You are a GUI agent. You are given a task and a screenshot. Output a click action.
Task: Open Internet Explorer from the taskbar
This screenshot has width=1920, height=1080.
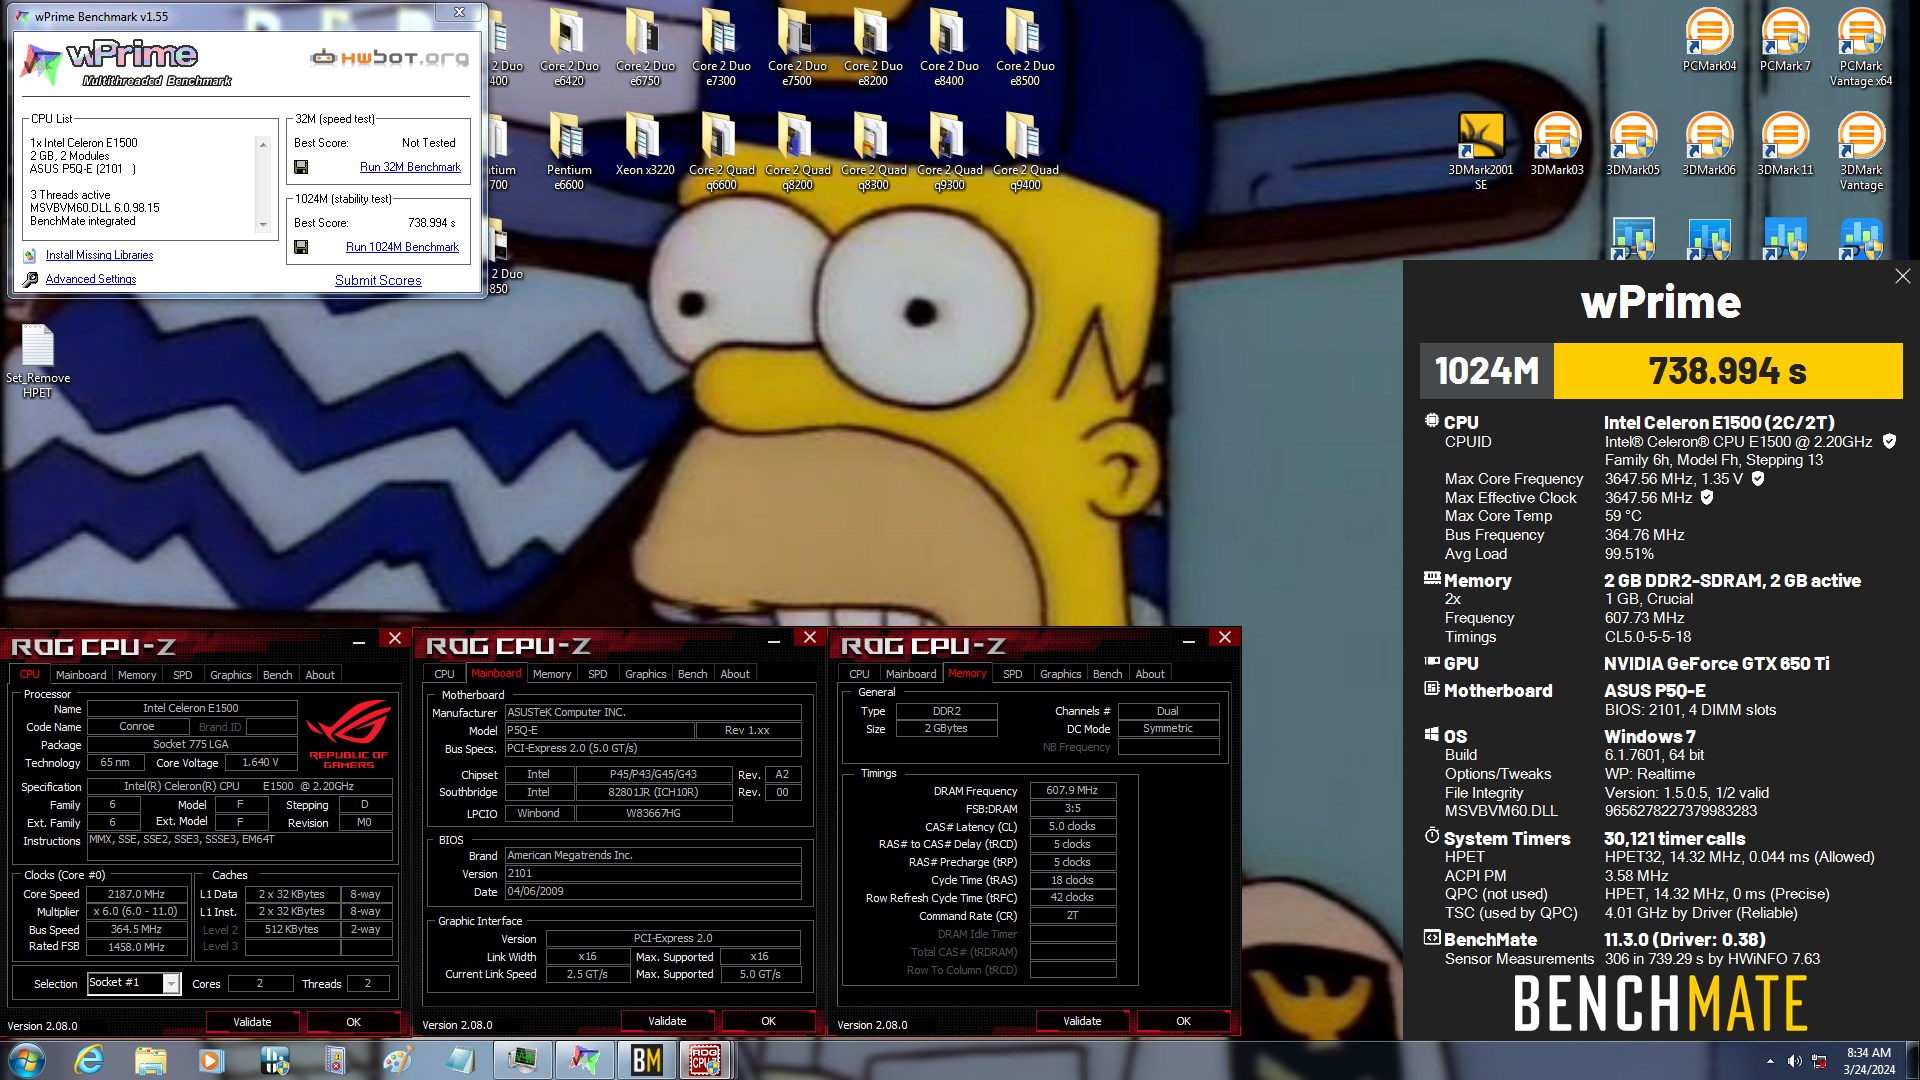[x=89, y=1060]
